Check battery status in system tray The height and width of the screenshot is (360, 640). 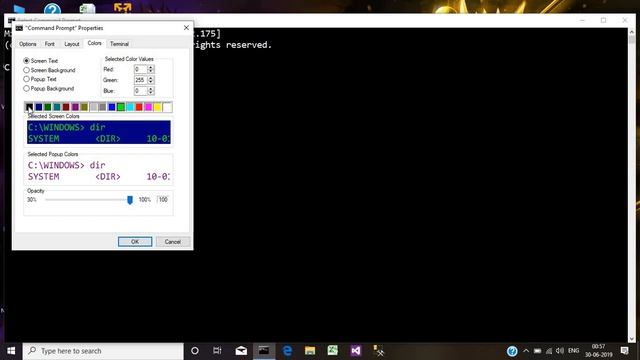click(x=538, y=351)
